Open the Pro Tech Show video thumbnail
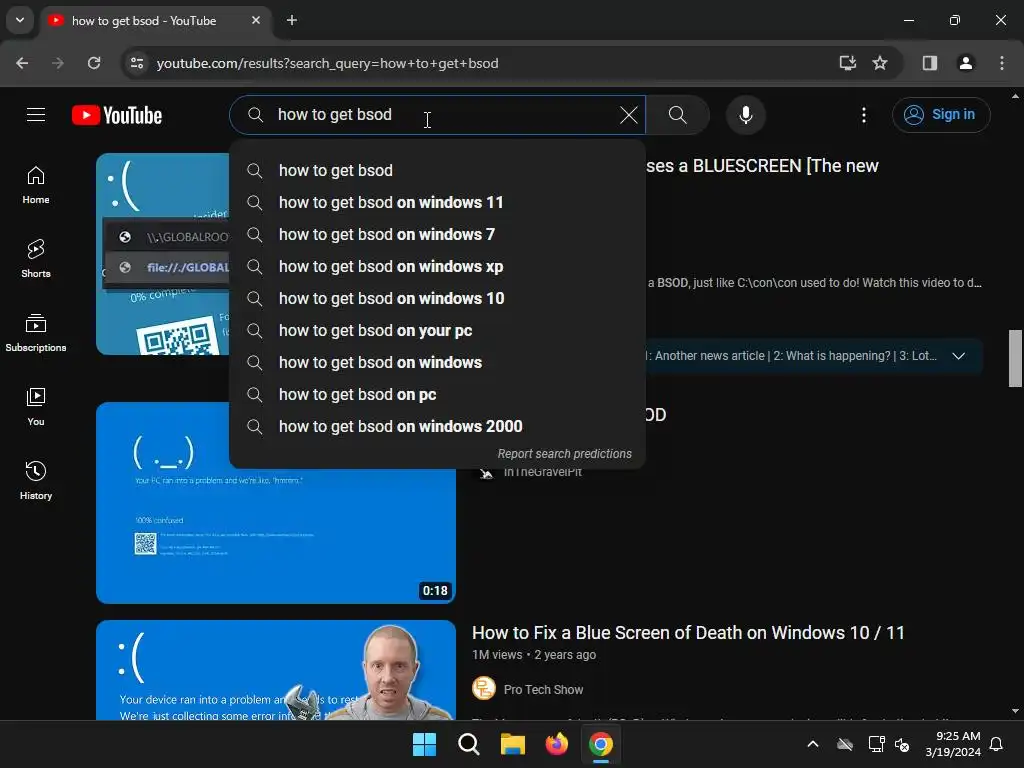1024x768 pixels. (x=276, y=671)
